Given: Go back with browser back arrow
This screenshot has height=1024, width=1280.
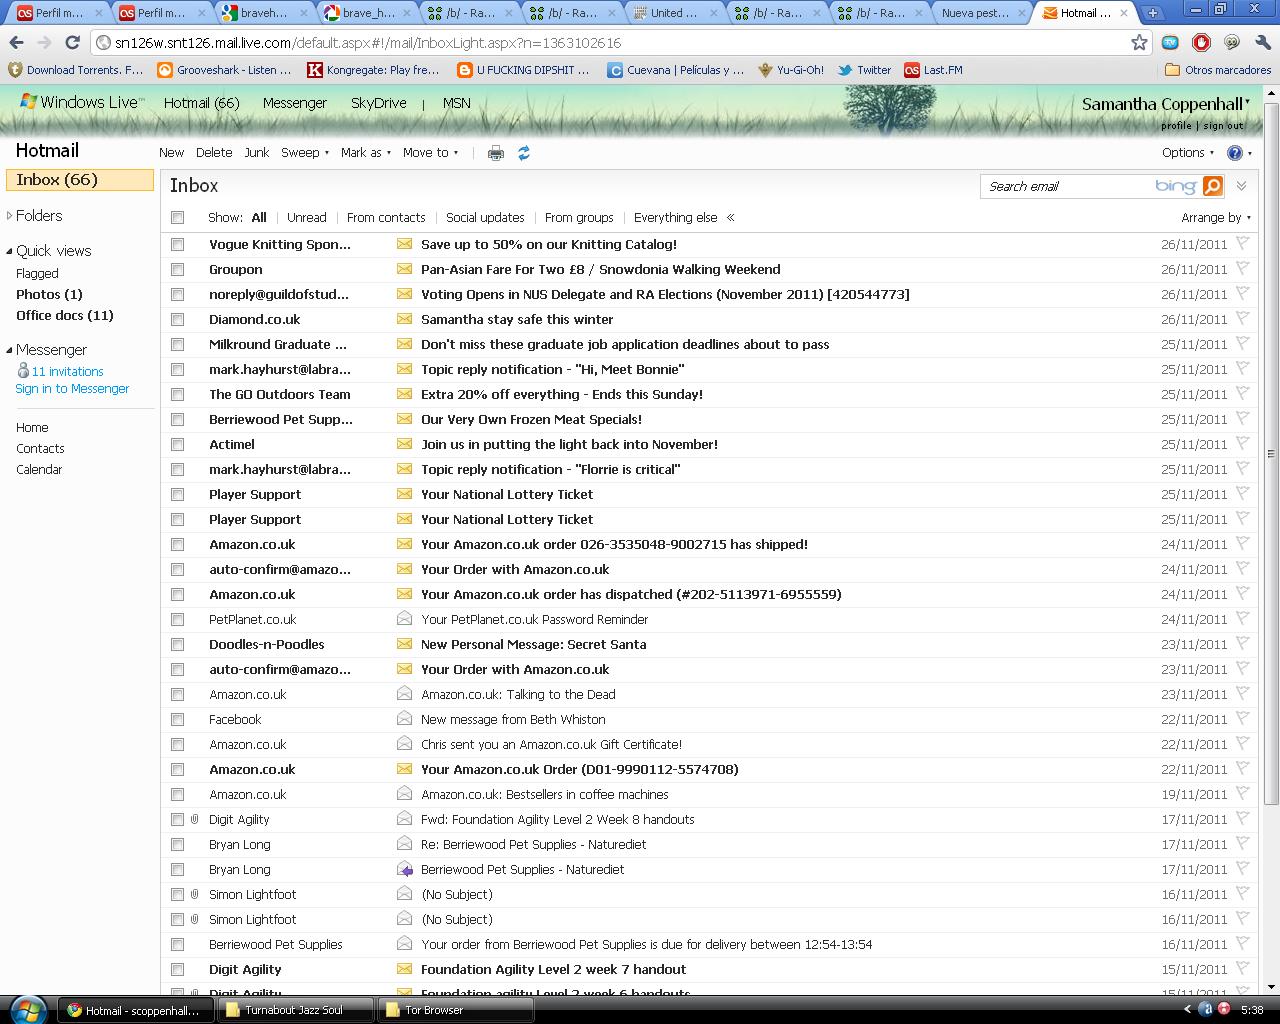Looking at the screenshot, I should point(16,42).
